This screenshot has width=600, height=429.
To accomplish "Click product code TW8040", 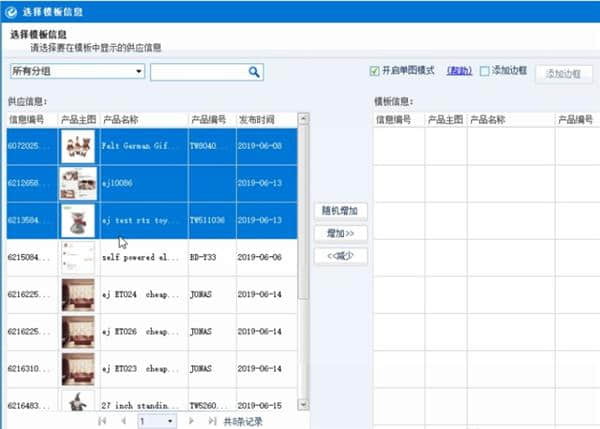I will [209, 146].
